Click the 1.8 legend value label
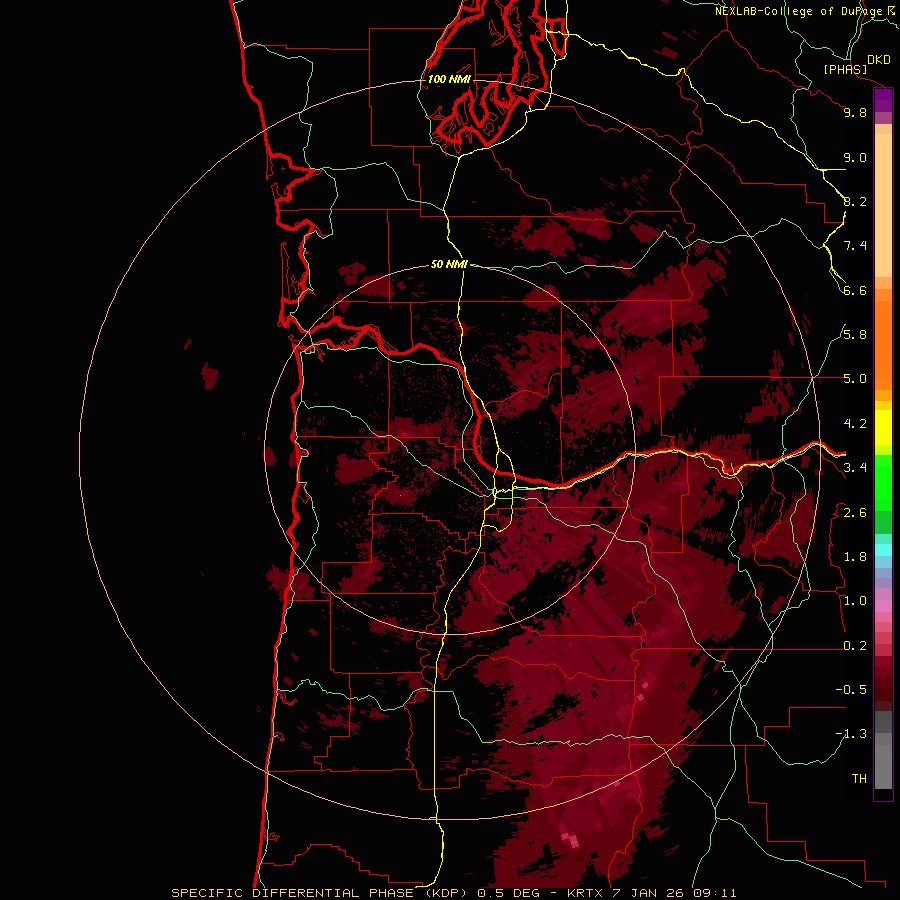The width and height of the screenshot is (900, 900). [x=855, y=557]
